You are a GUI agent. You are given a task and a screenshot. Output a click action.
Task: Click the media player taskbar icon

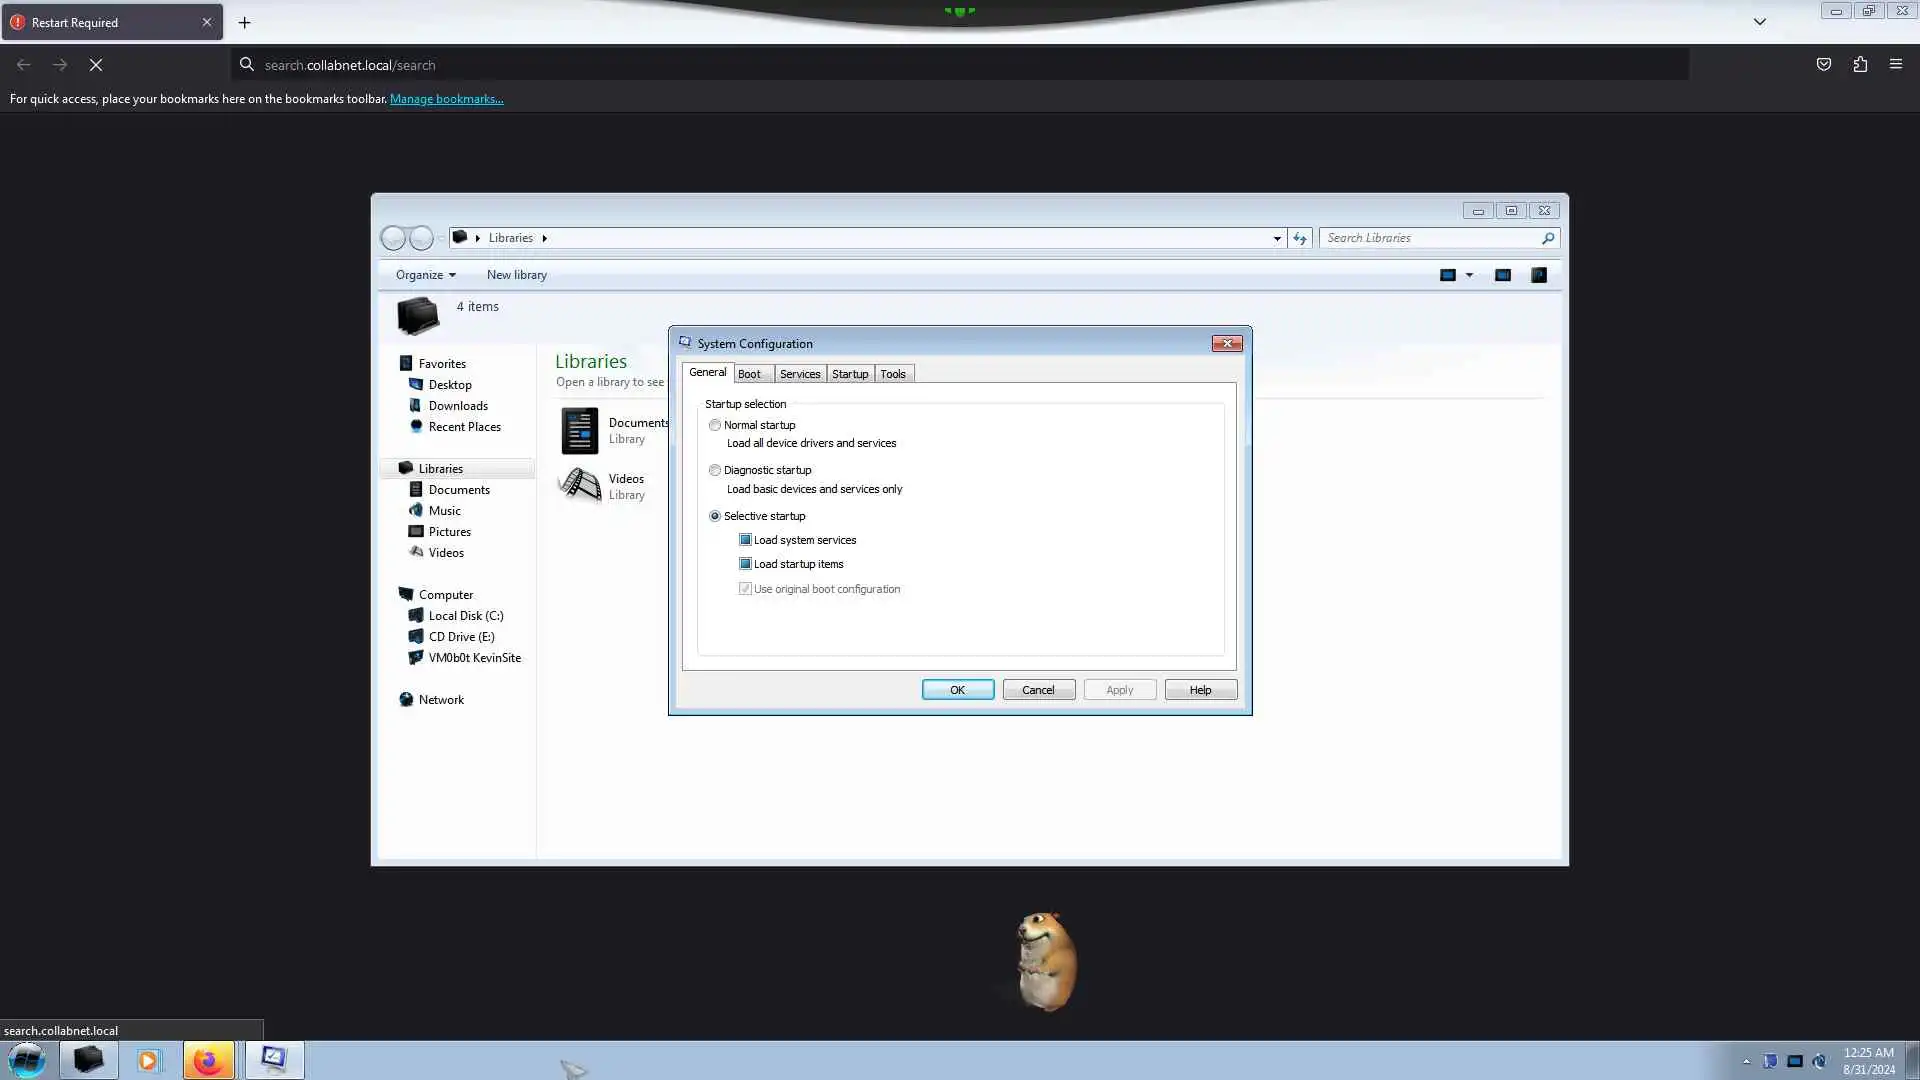pyautogui.click(x=148, y=1060)
